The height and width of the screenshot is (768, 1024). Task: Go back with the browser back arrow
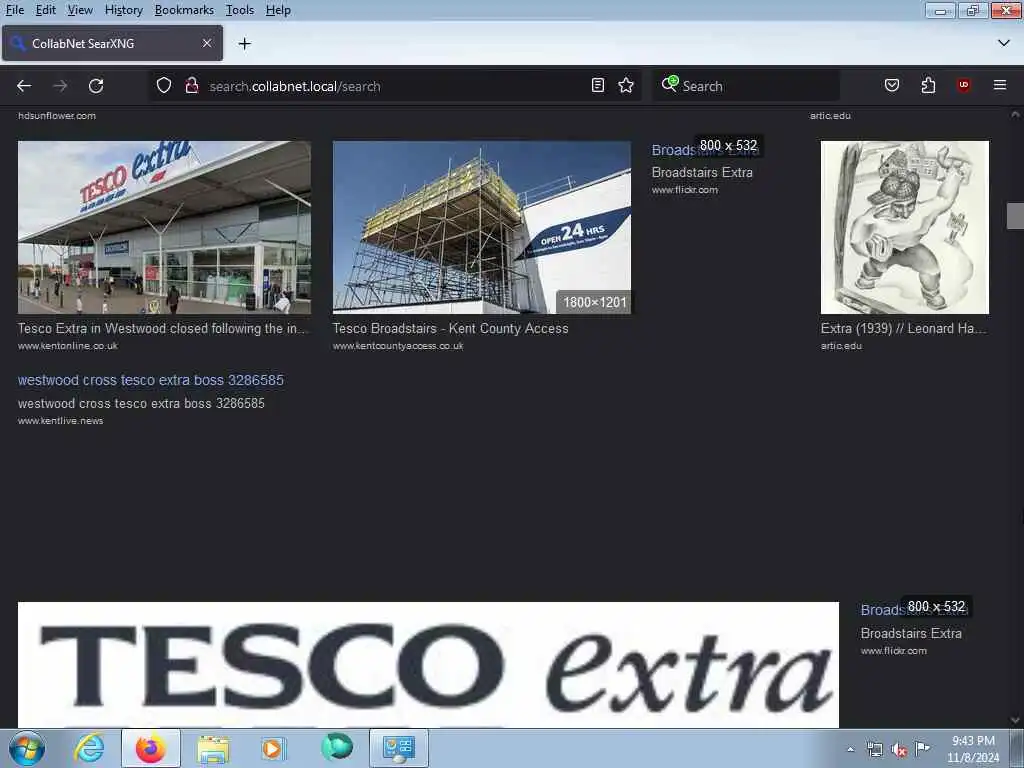24,86
